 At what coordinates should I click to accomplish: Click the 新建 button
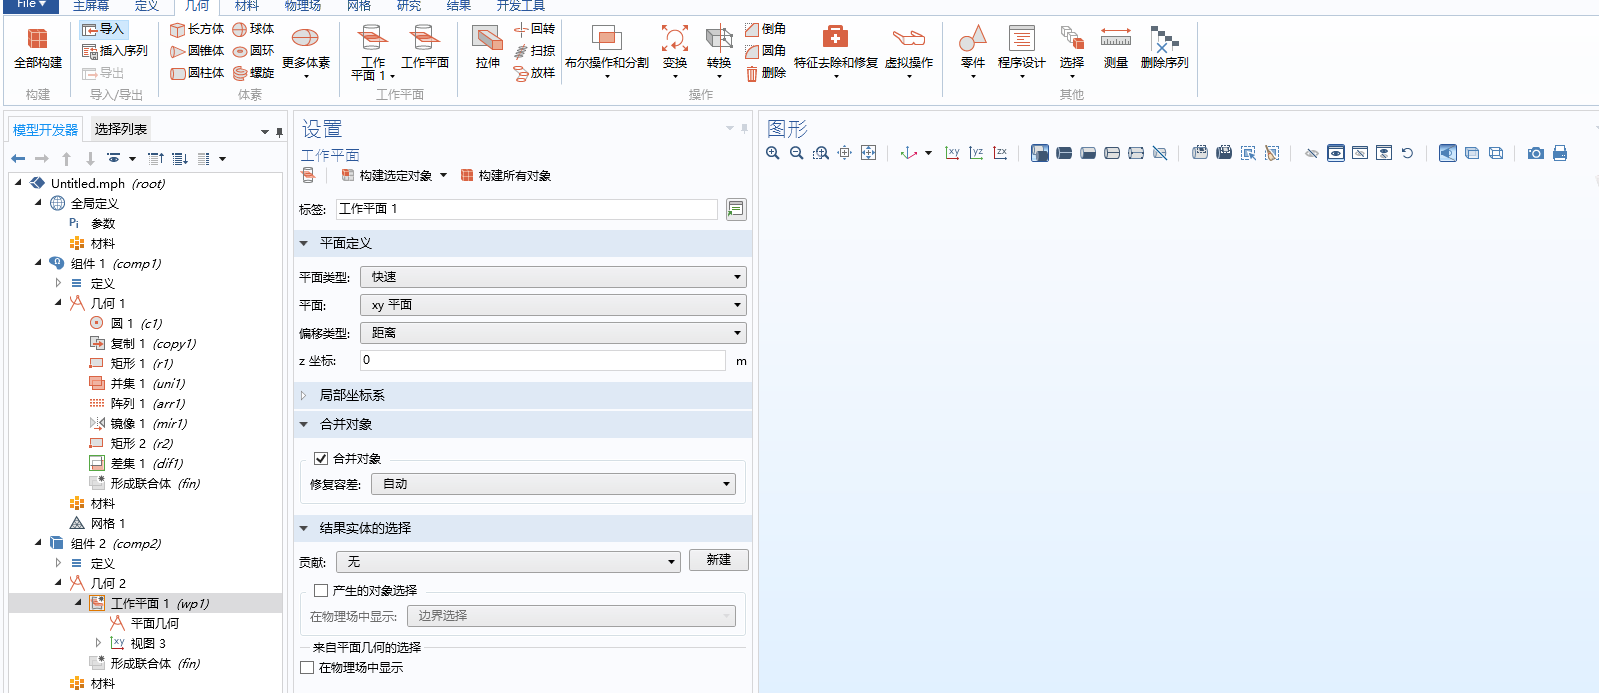[x=718, y=560]
